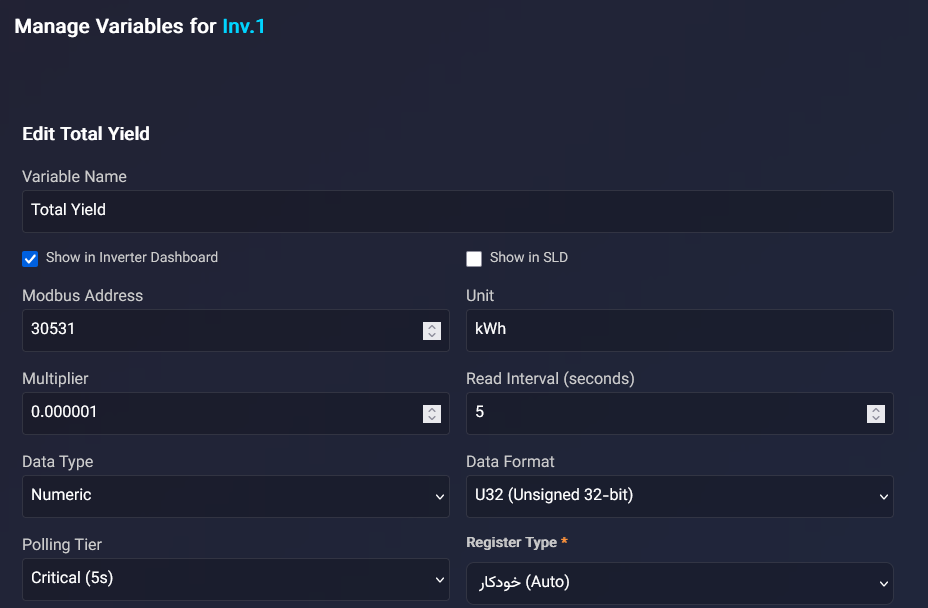
Task: Increase the Multiplier value with up arrow
Action: tap(432, 409)
